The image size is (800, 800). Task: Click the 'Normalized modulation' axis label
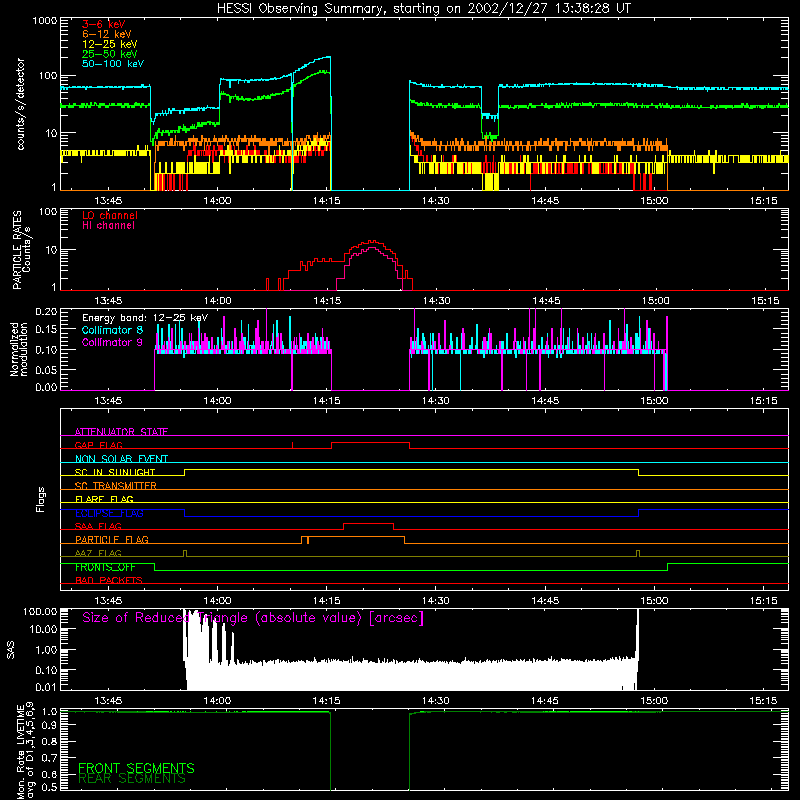point(18,349)
